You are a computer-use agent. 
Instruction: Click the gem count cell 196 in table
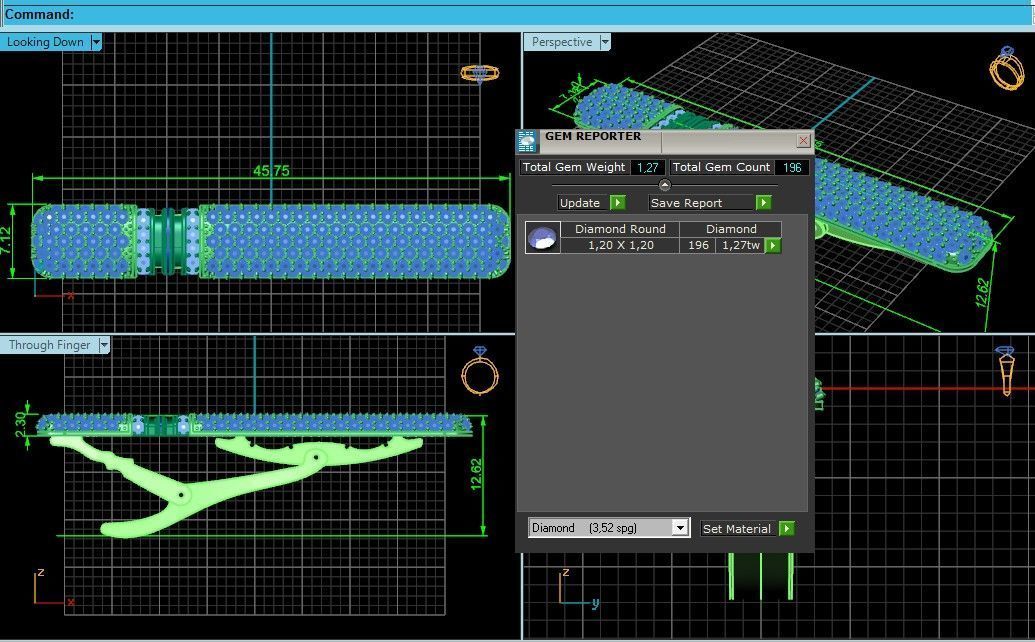698,245
